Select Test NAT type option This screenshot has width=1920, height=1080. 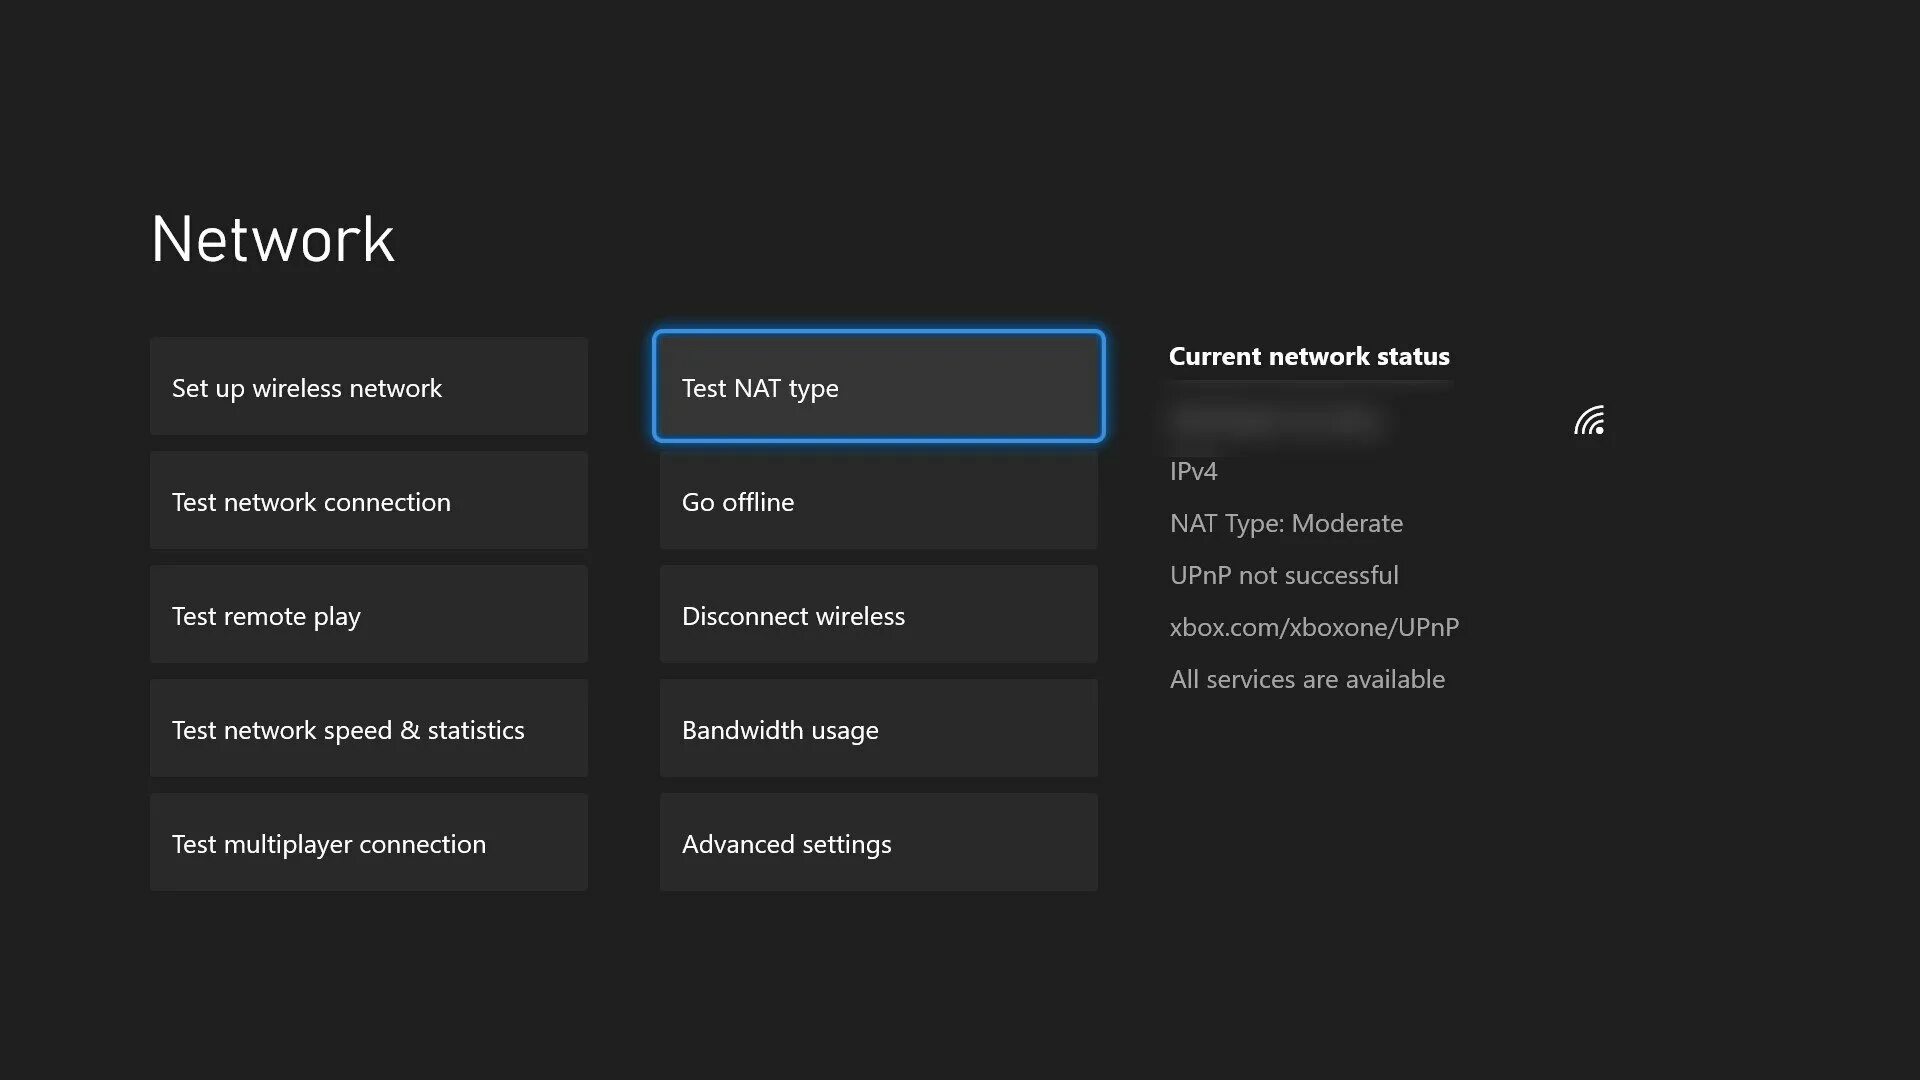[878, 386]
